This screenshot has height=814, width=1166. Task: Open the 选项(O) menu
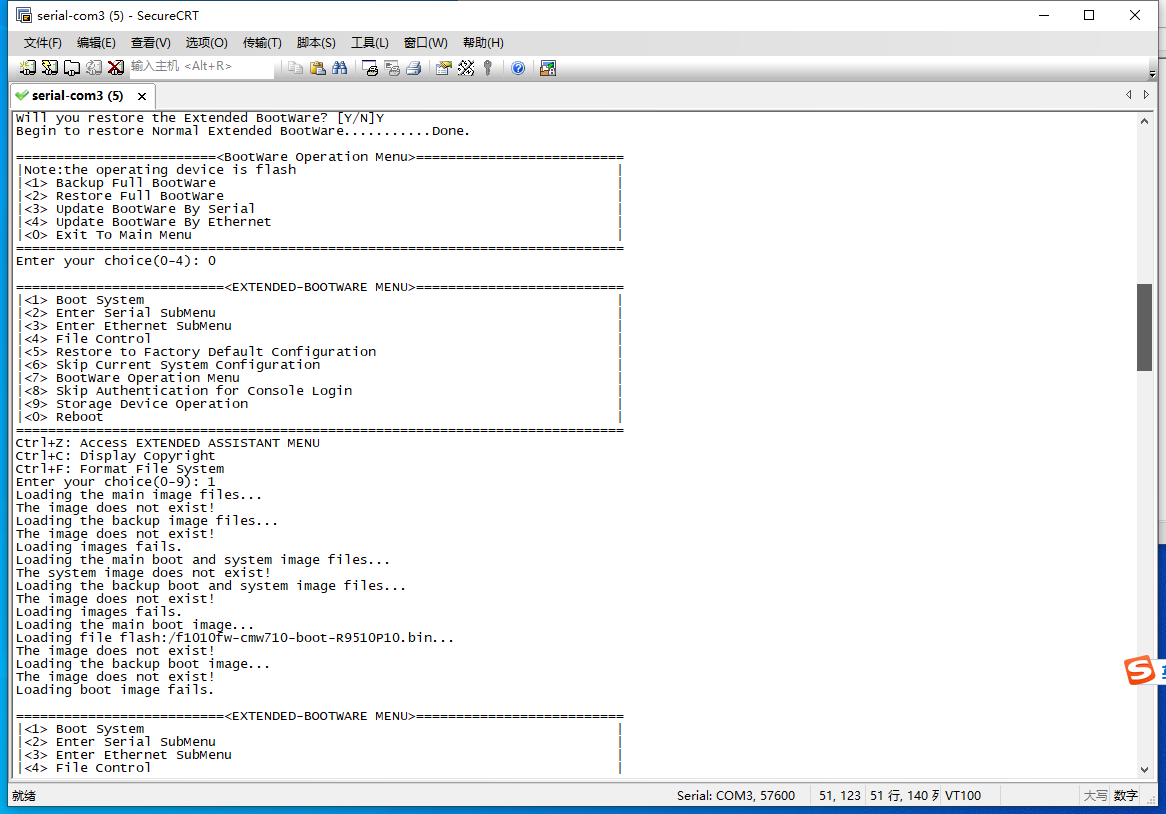pyautogui.click(x=206, y=43)
